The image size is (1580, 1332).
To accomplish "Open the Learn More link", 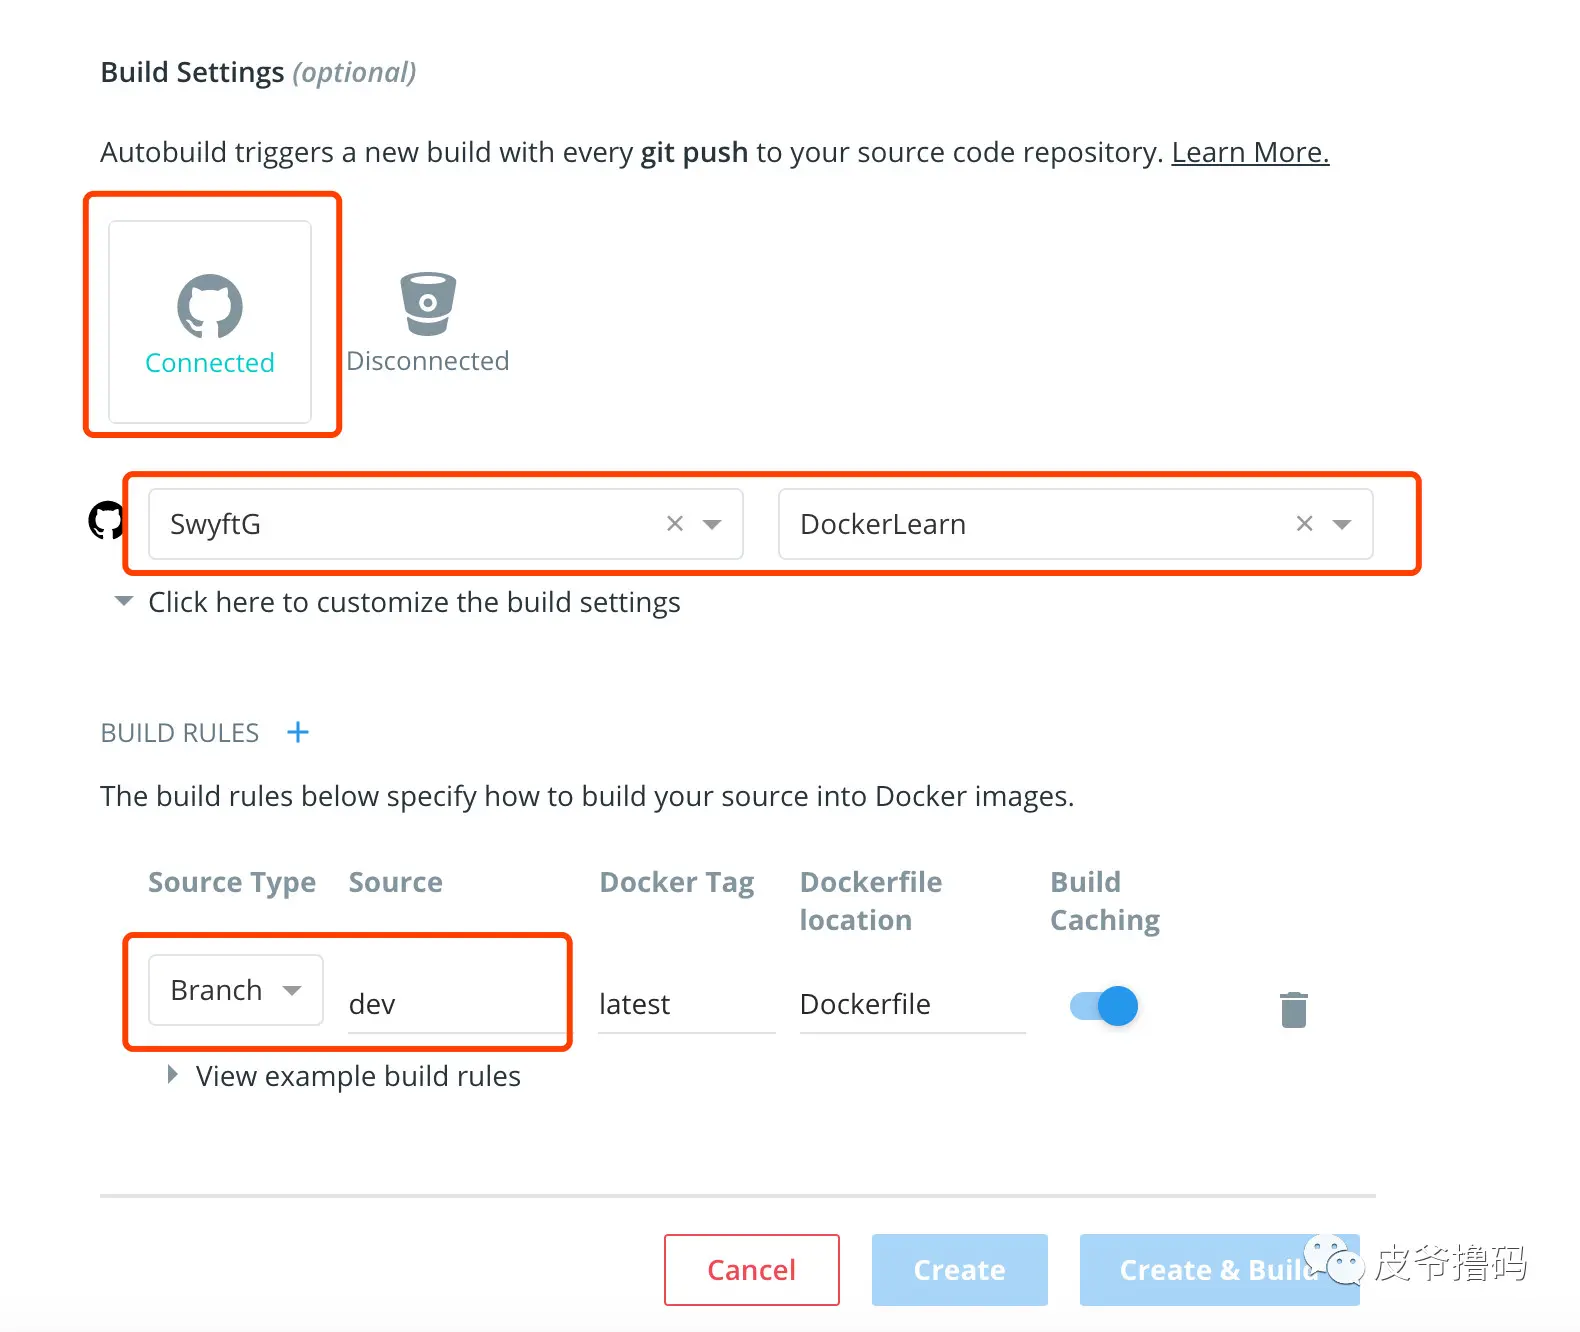I will click(x=1250, y=152).
